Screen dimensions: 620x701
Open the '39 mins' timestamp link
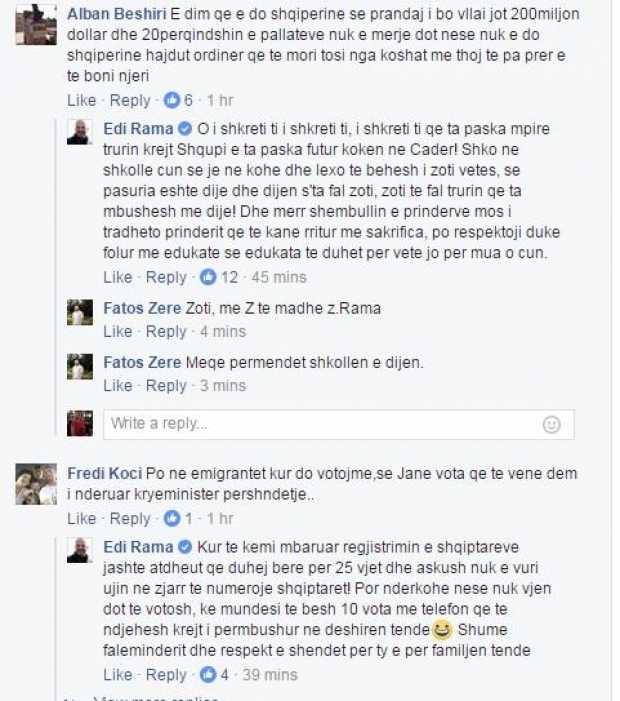point(270,675)
